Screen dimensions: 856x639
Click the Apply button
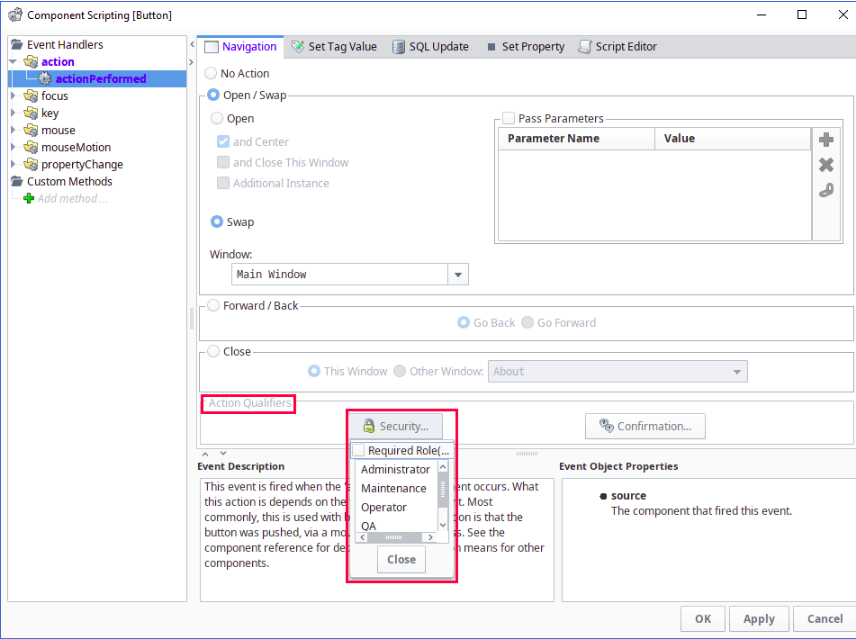coord(758,619)
